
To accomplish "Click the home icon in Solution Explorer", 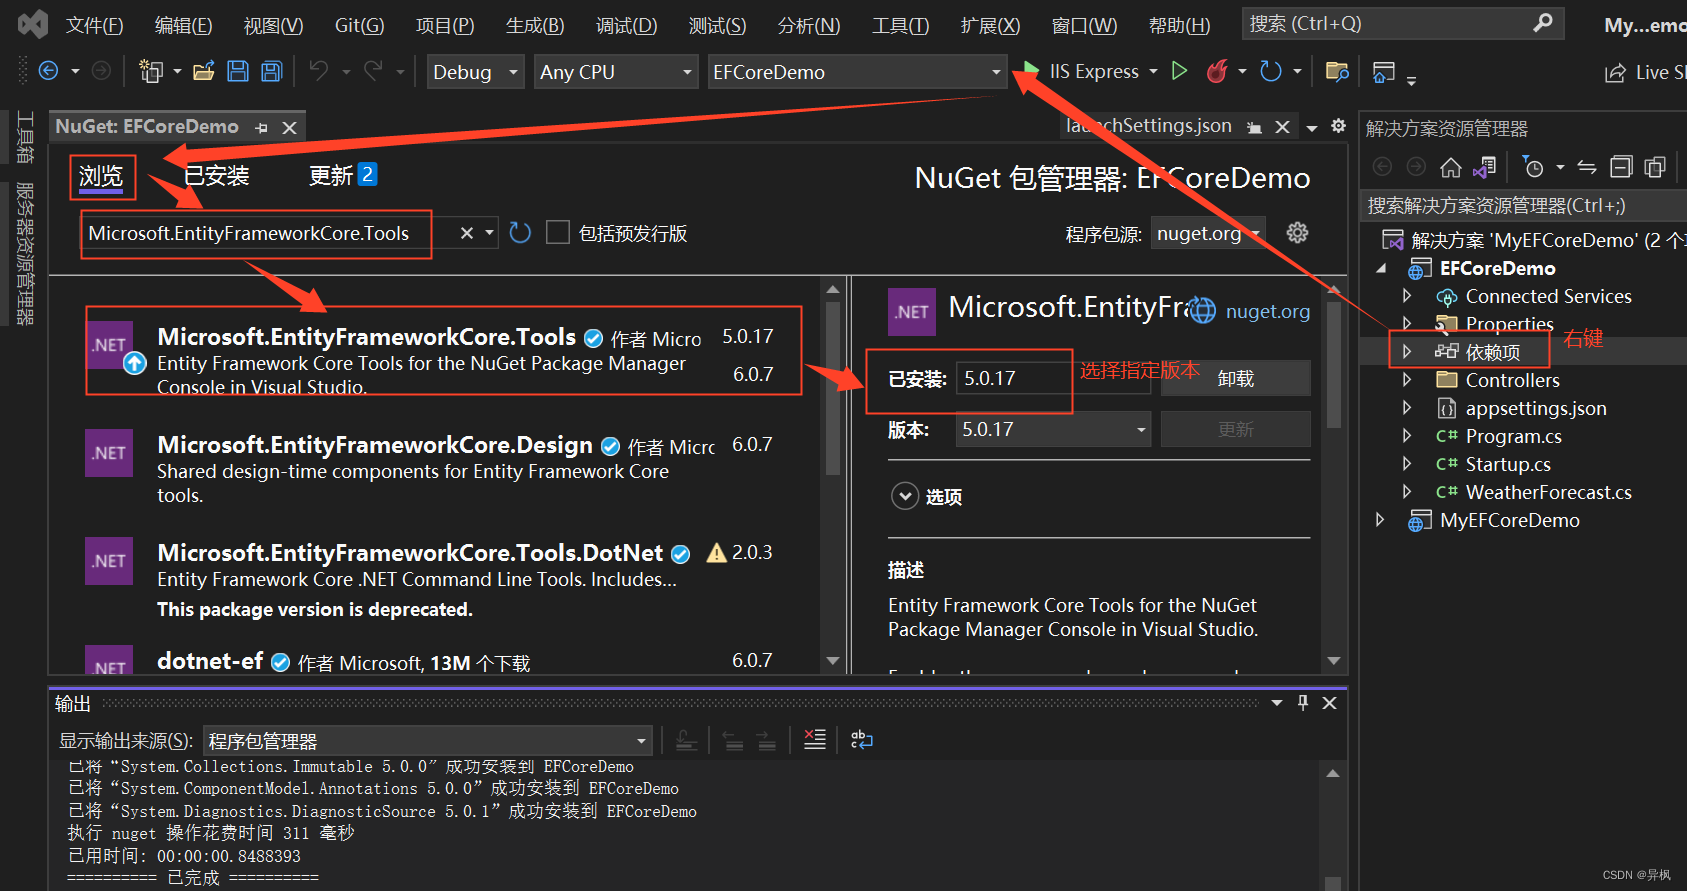I will tap(1451, 167).
